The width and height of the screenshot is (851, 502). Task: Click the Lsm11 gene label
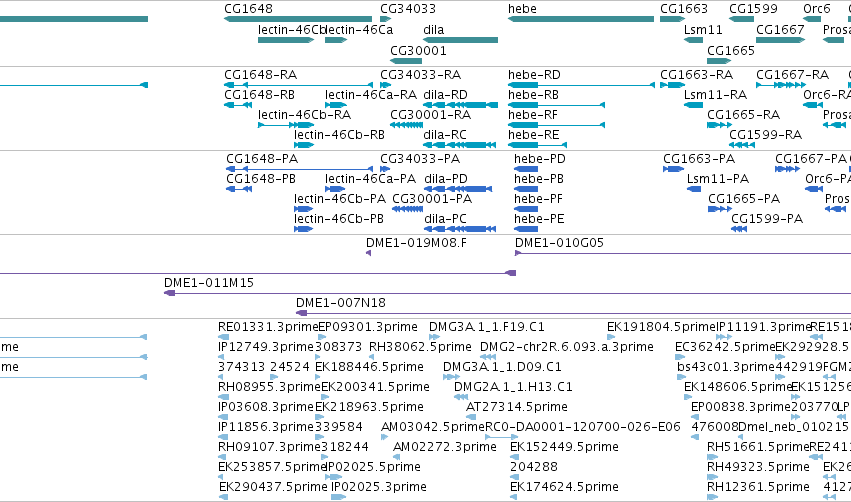click(x=703, y=29)
